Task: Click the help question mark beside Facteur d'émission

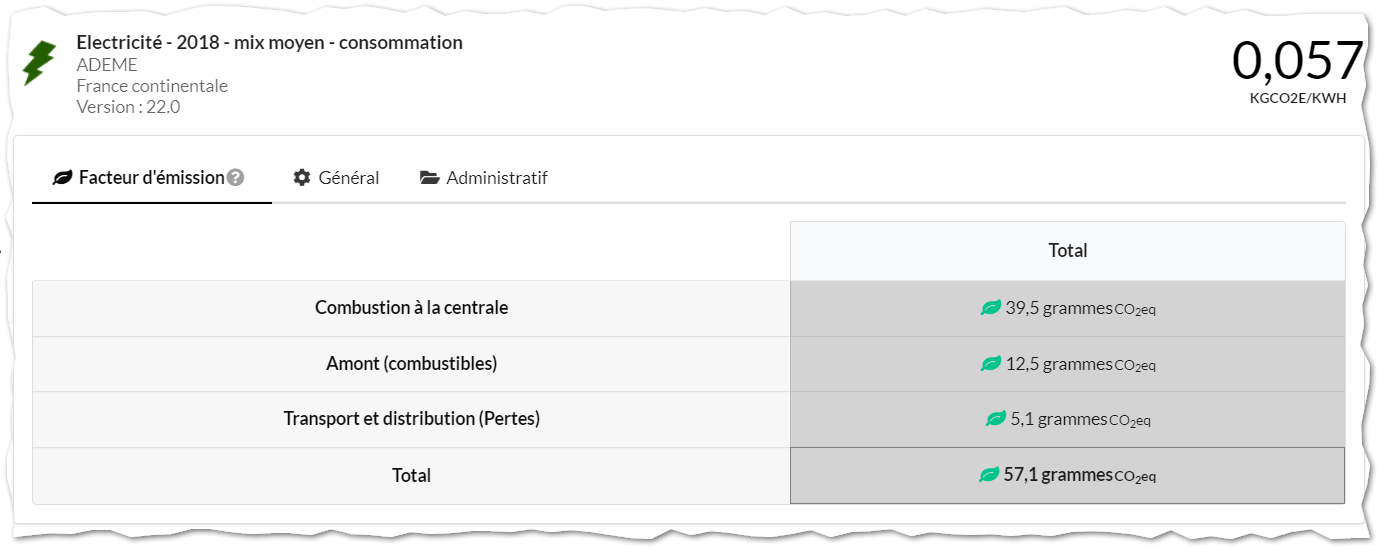Action: 235,178
